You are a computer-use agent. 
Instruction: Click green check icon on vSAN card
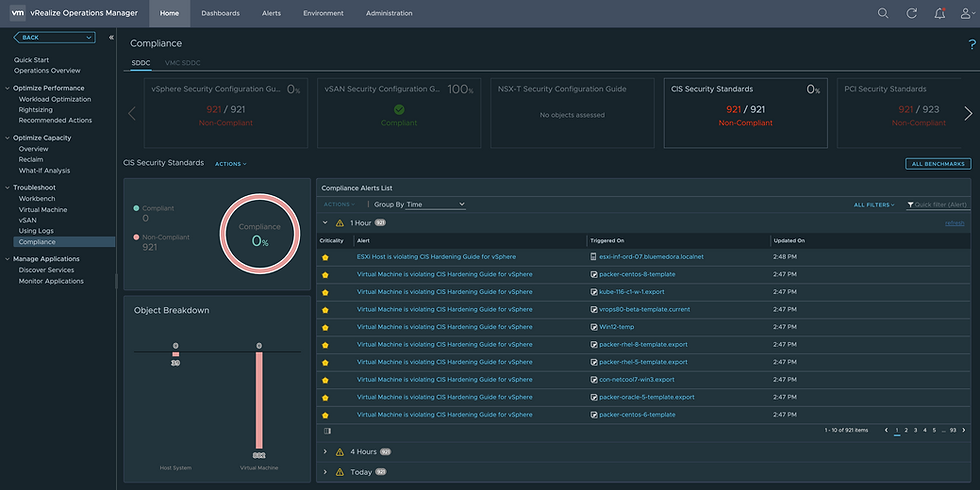[399, 109]
